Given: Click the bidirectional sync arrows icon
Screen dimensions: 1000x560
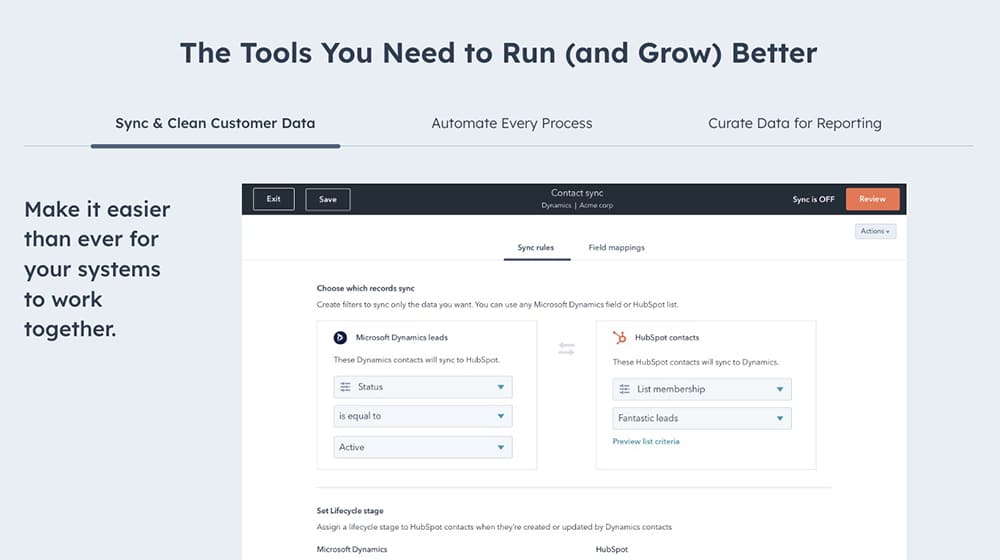Looking at the screenshot, I should coord(566,349).
